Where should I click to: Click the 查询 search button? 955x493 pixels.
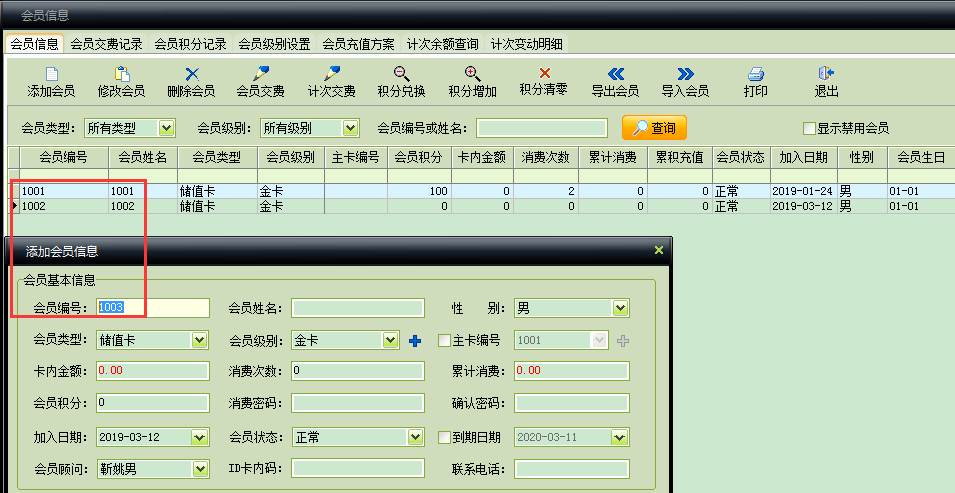(654, 128)
